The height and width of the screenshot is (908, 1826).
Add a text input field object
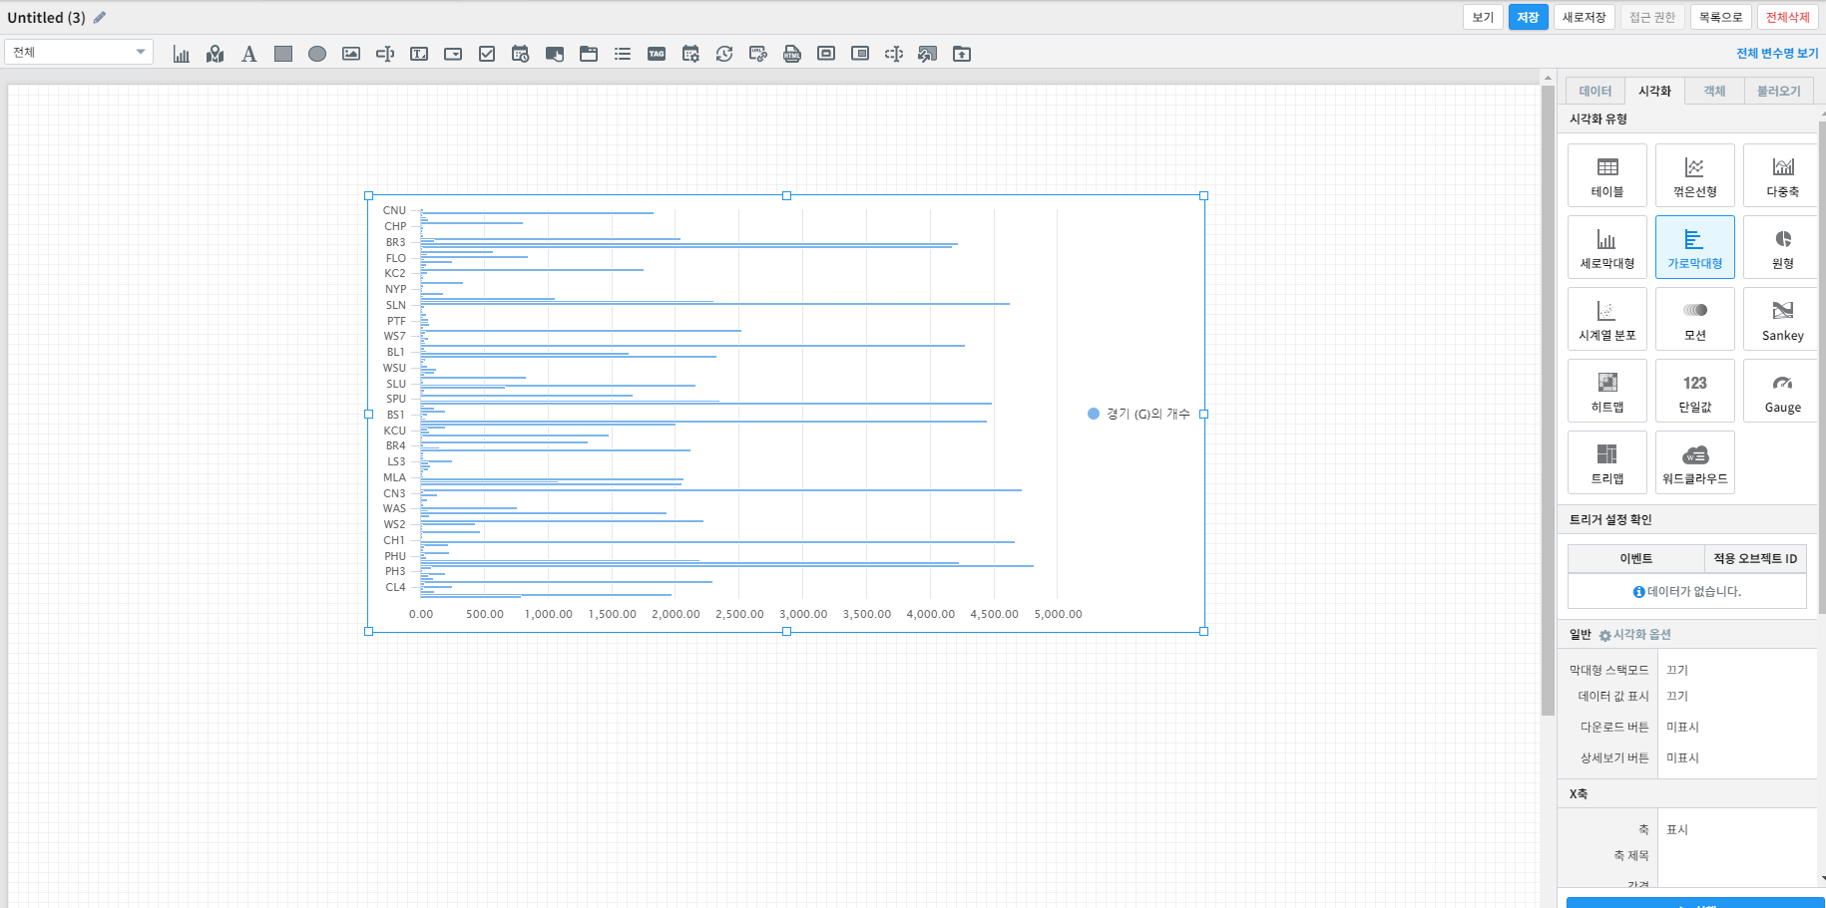(385, 54)
